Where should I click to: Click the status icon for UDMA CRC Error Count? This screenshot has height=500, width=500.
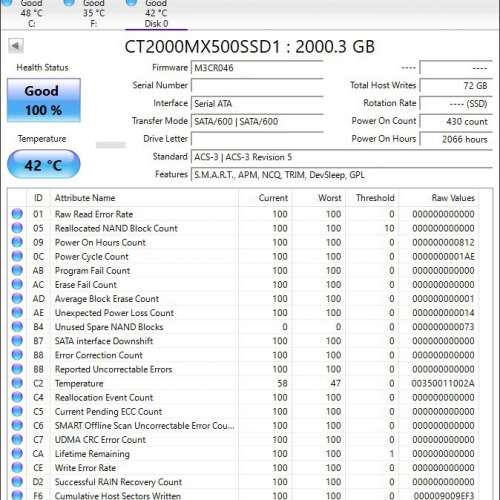coord(17,439)
